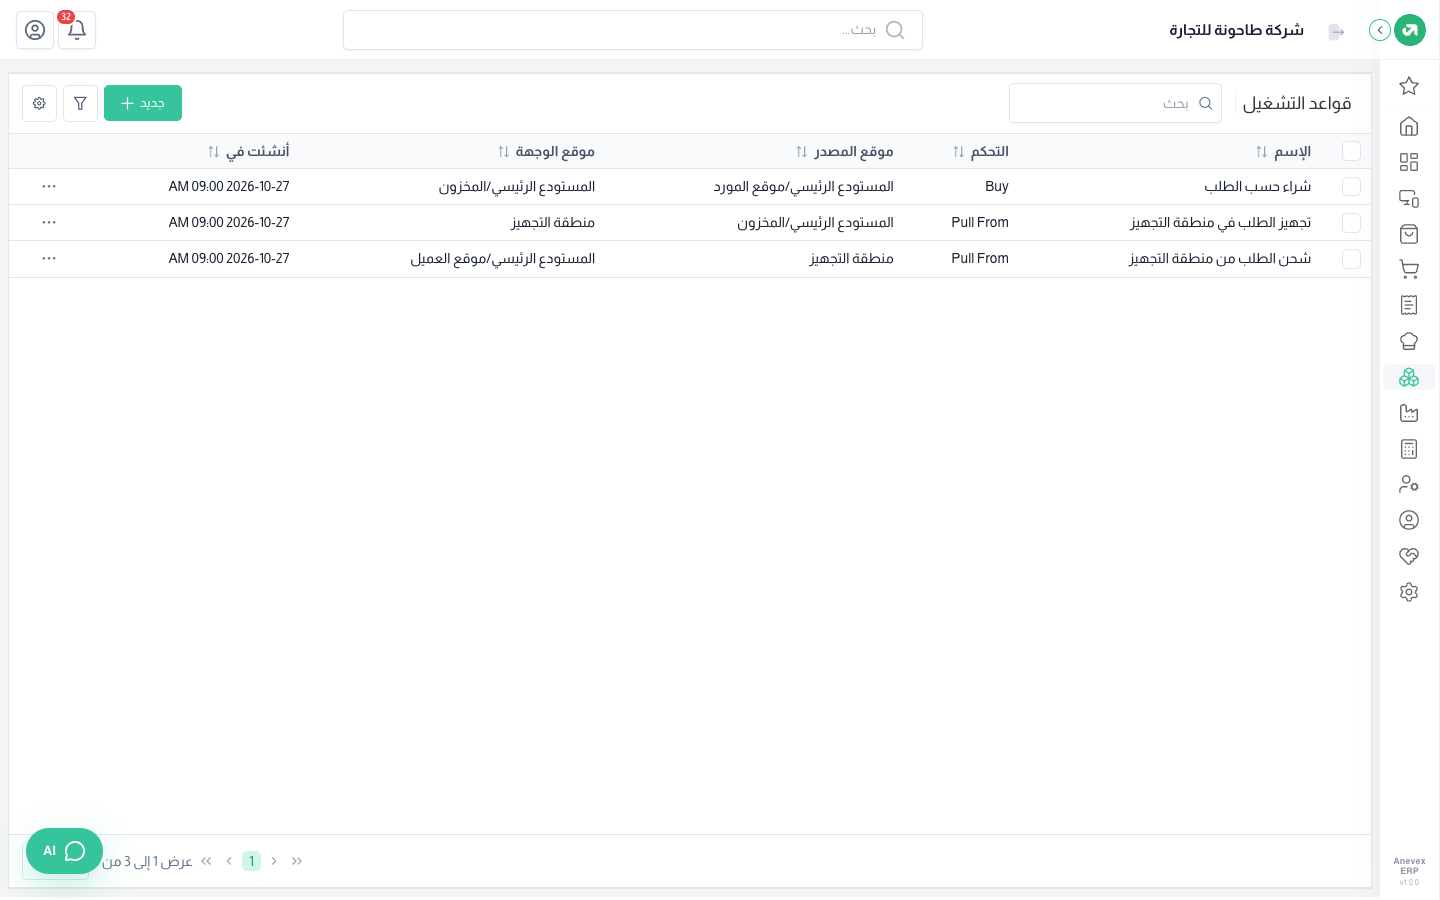Focus the قواعد التشغيل table search field

[x=1115, y=103]
